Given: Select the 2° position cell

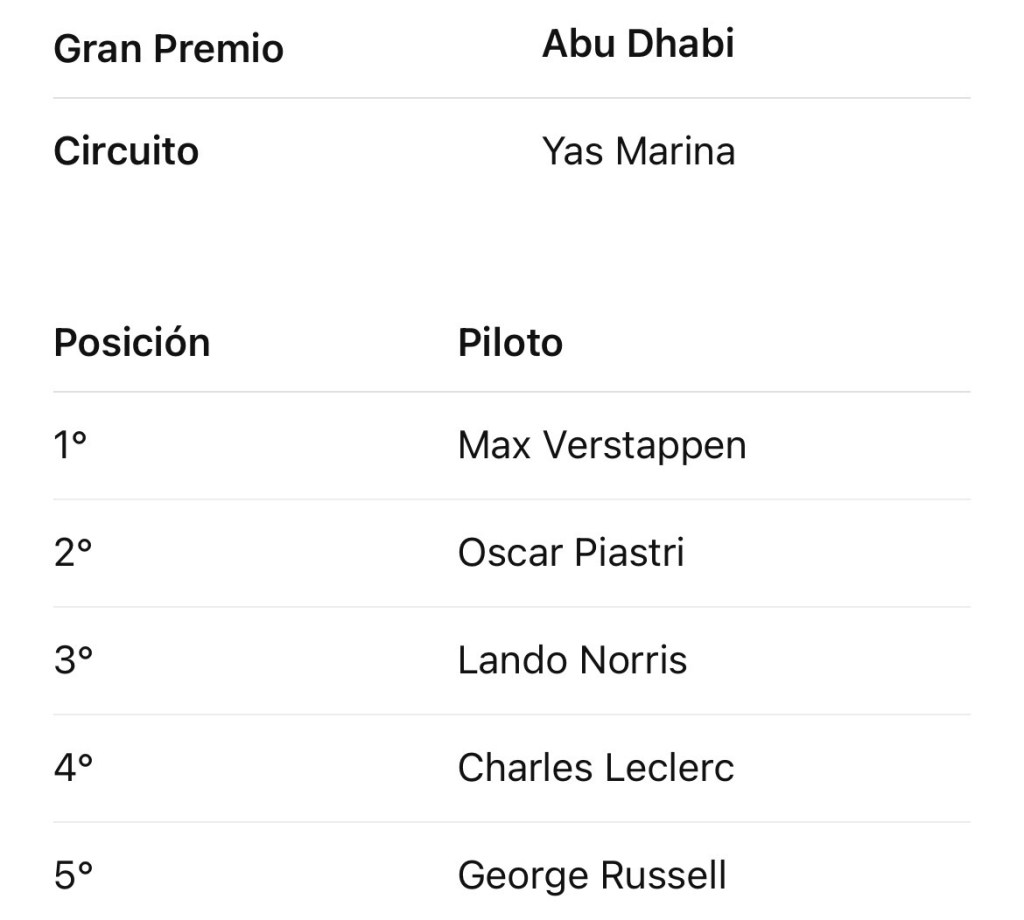Looking at the screenshot, I should (73, 553).
